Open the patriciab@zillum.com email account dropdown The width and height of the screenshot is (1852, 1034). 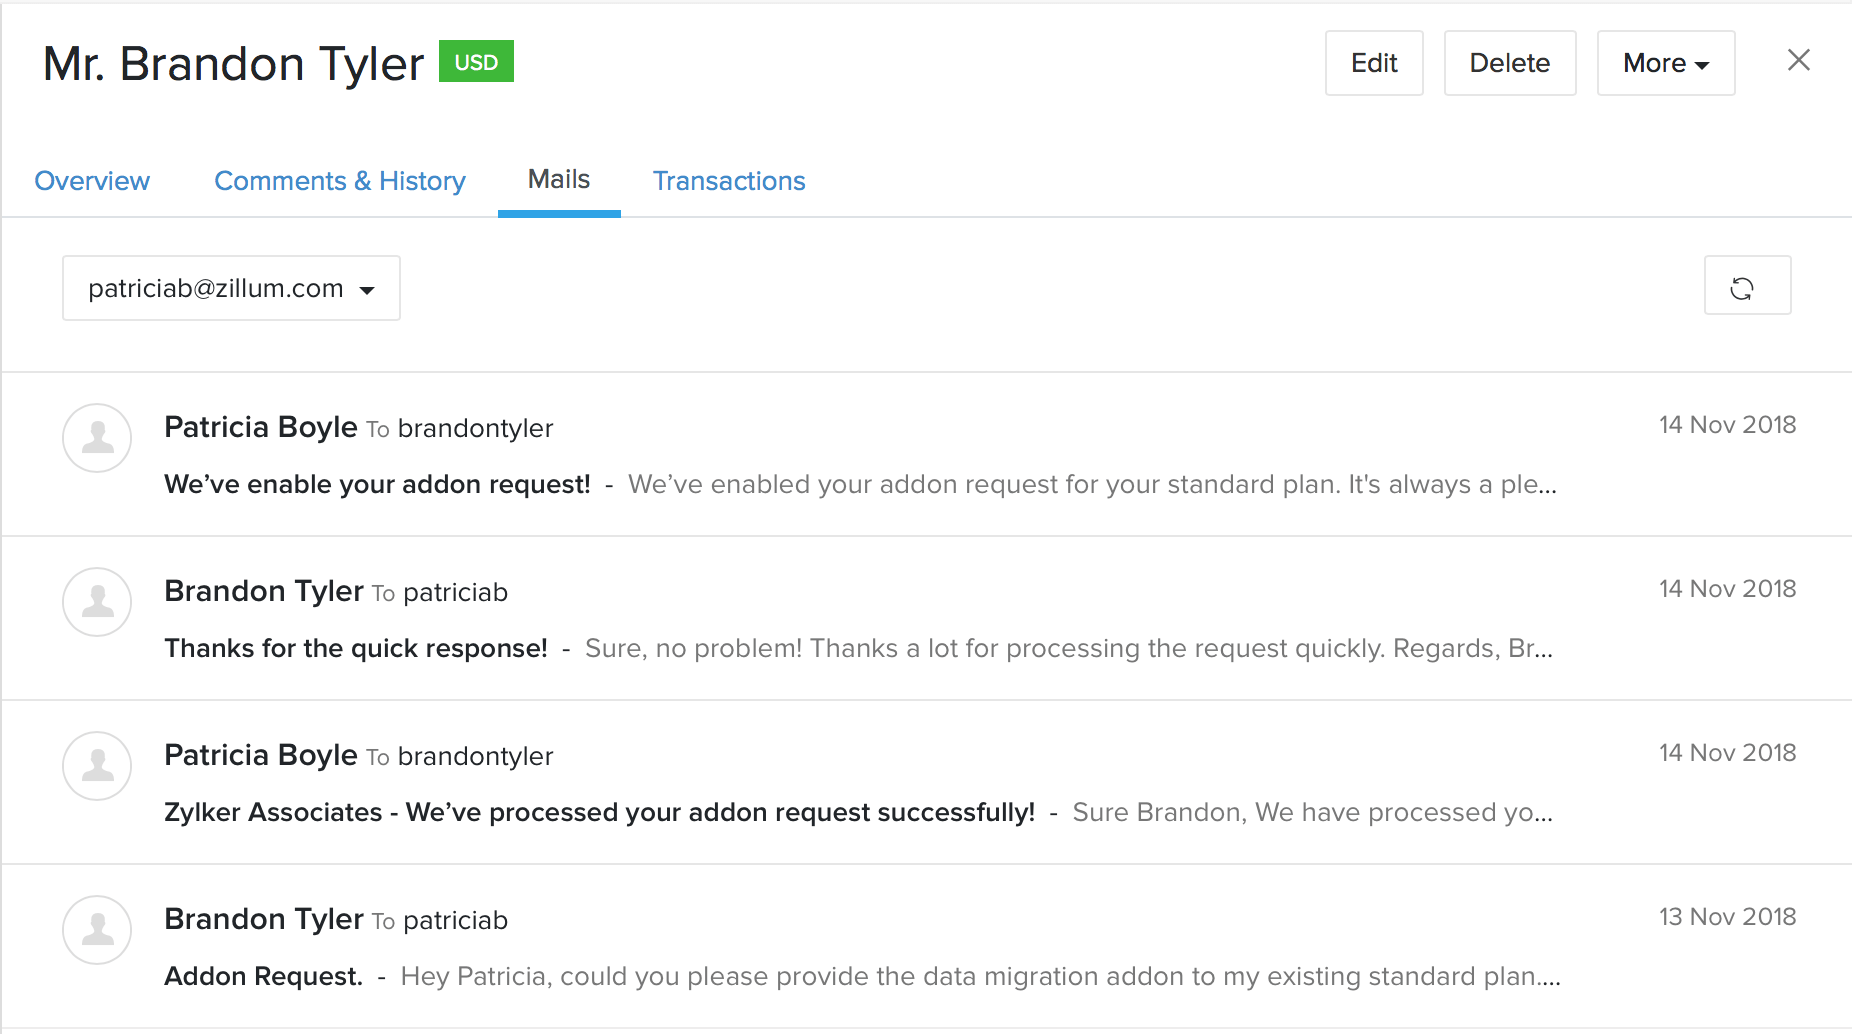[231, 288]
